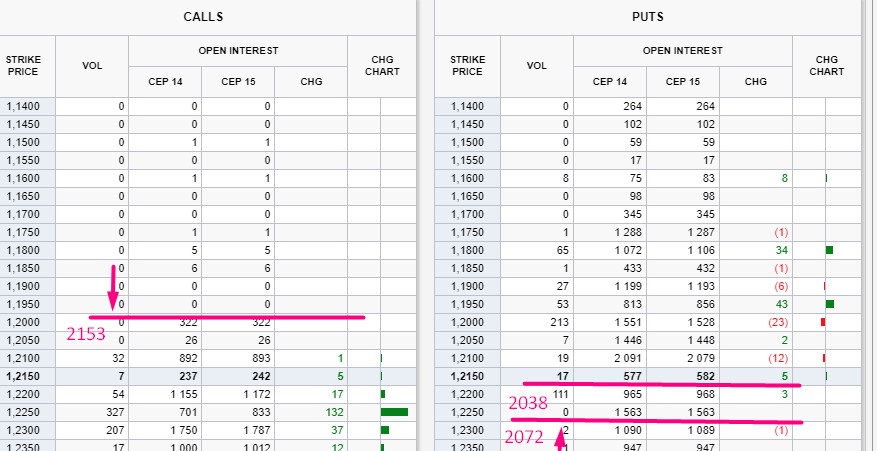Image resolution: width=877 pixels, height=451 pixels.
Task: Select strike 1,2000 in the PUTS table
Action: click(x=468, y=322)
